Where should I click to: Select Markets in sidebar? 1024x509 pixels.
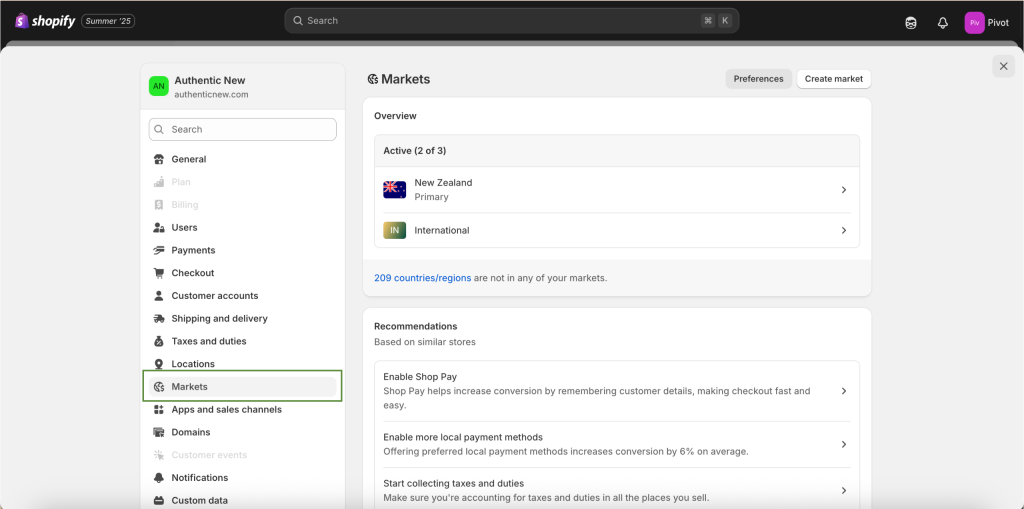(243, 387)
